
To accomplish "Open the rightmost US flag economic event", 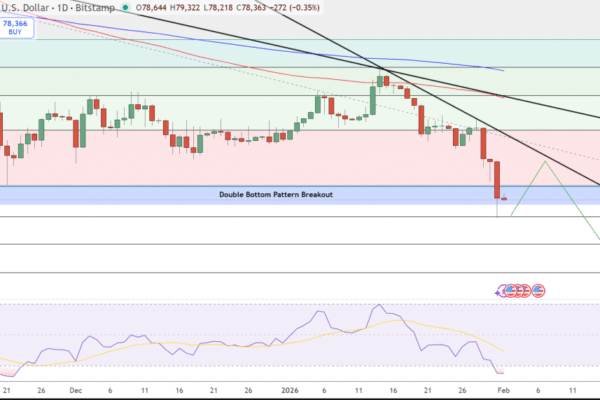I will 538,291.
